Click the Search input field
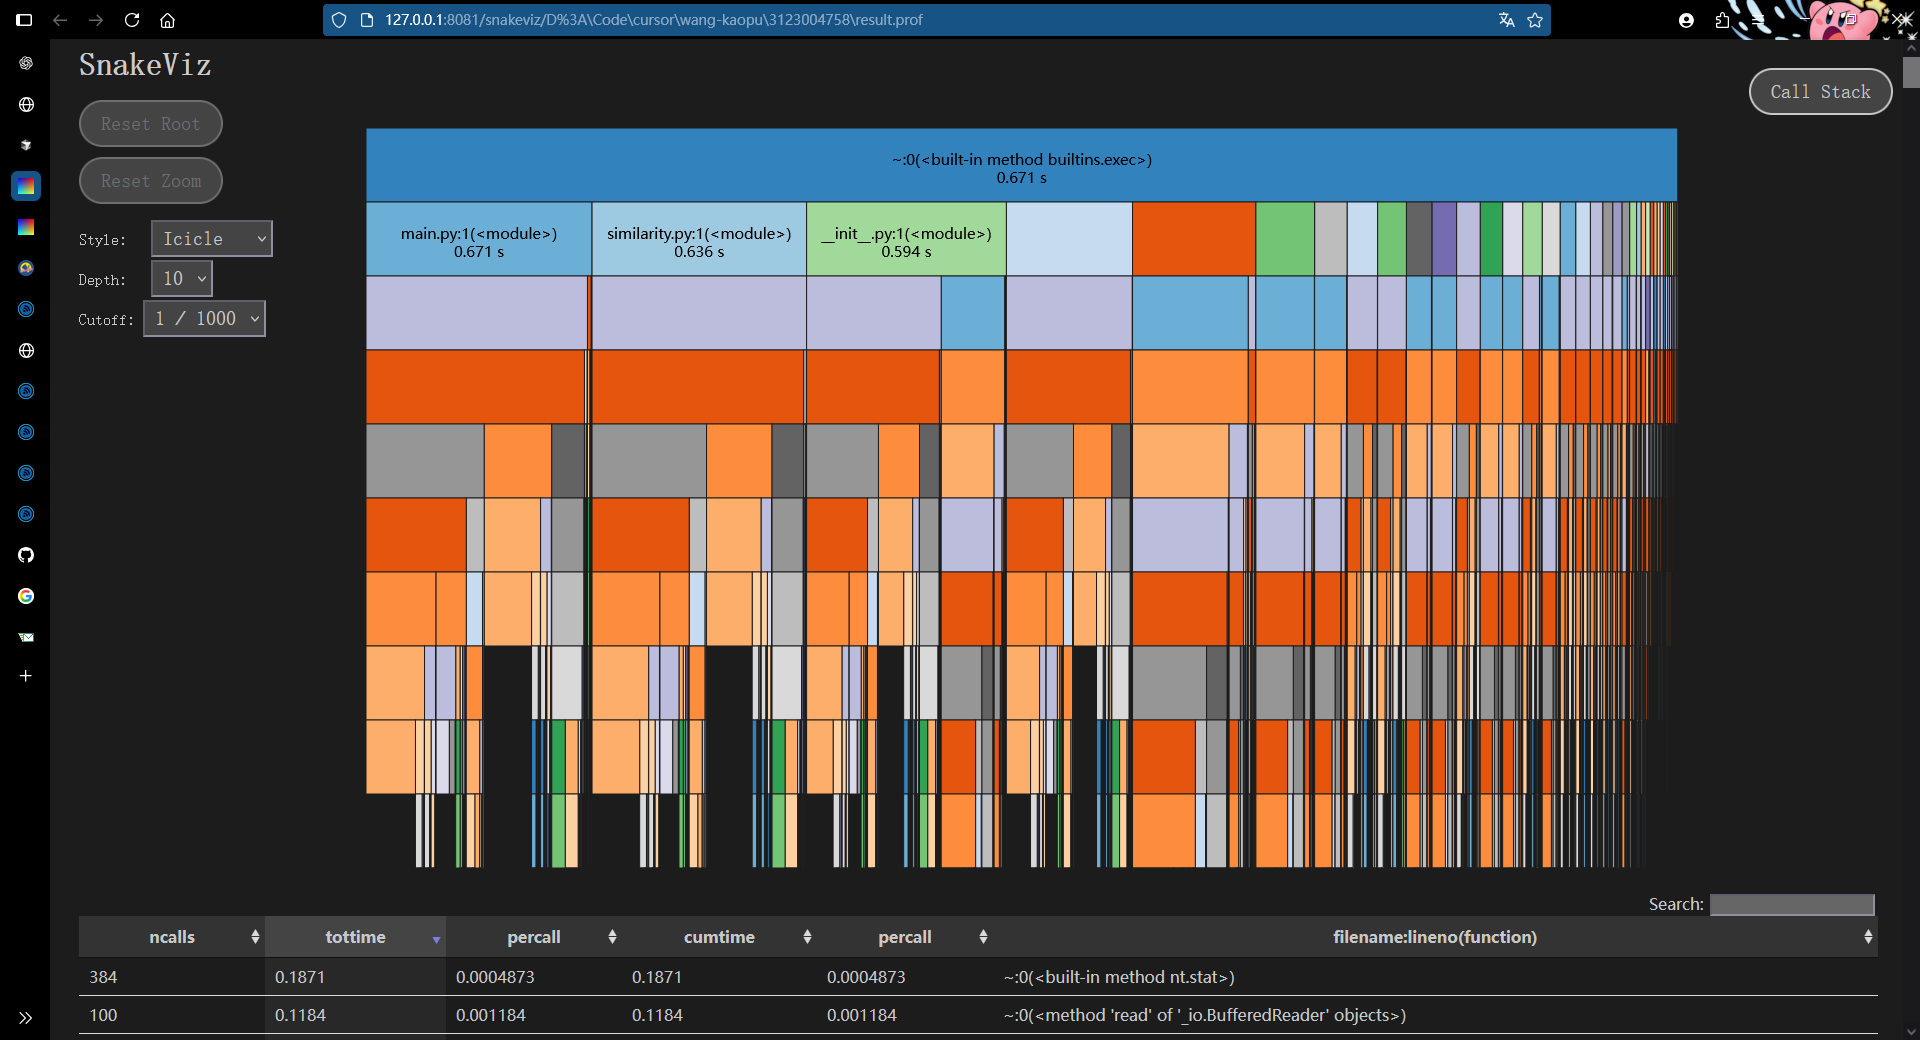 click(1791, 905)
